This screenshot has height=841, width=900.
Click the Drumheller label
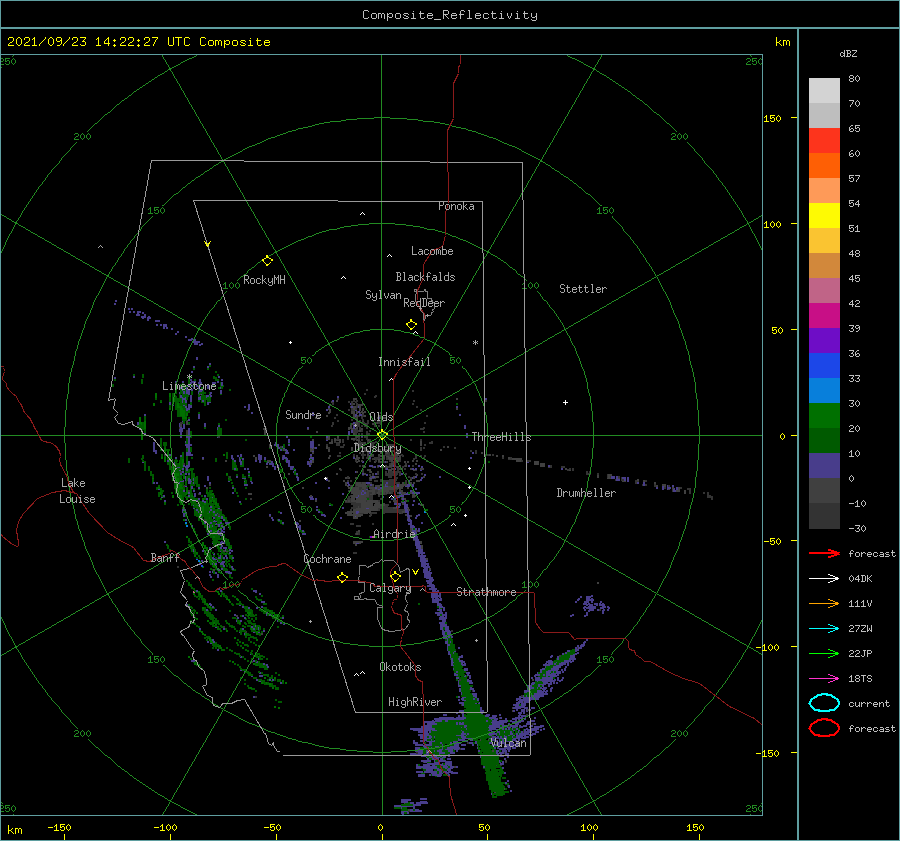(586, 493)
